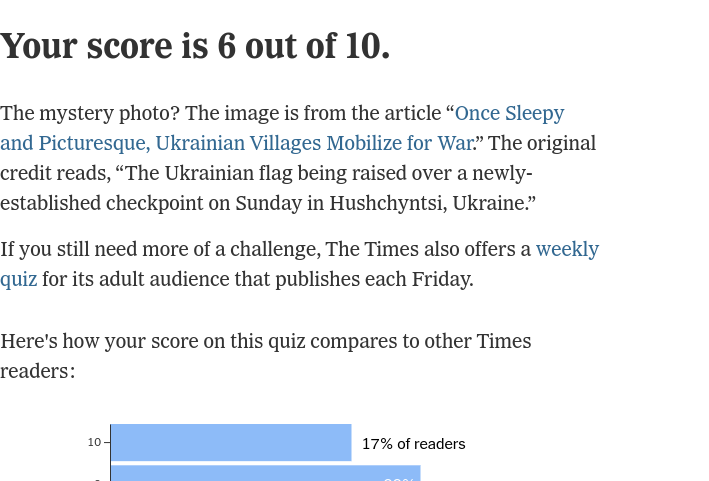
Task: Click the percentage label inside the second bar
Action: click(399, 479)
